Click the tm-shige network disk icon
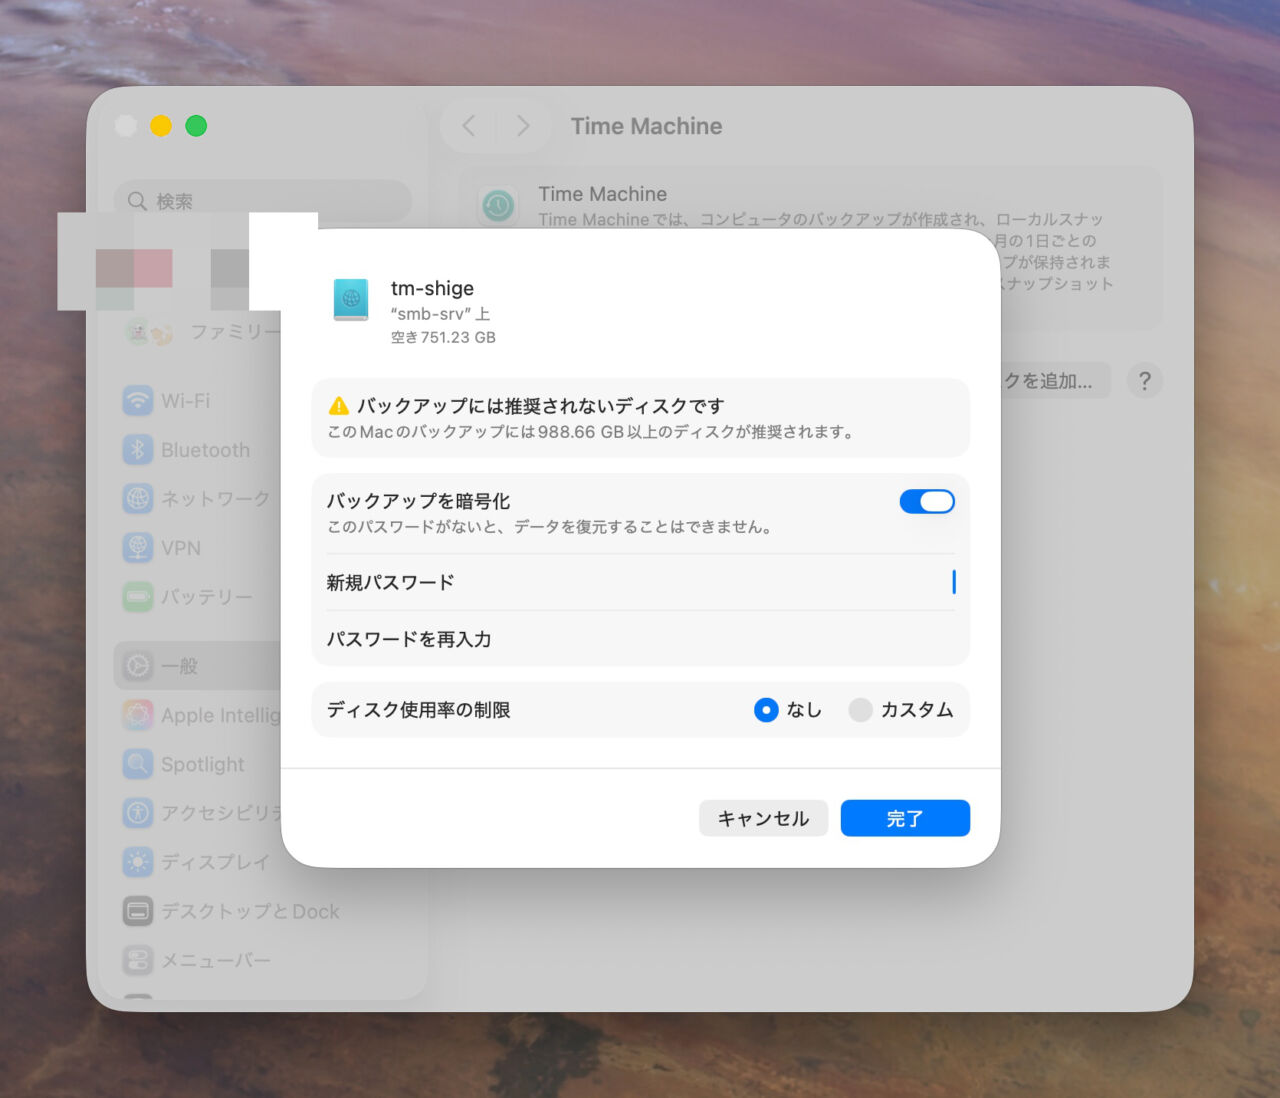 coord(351,299)
